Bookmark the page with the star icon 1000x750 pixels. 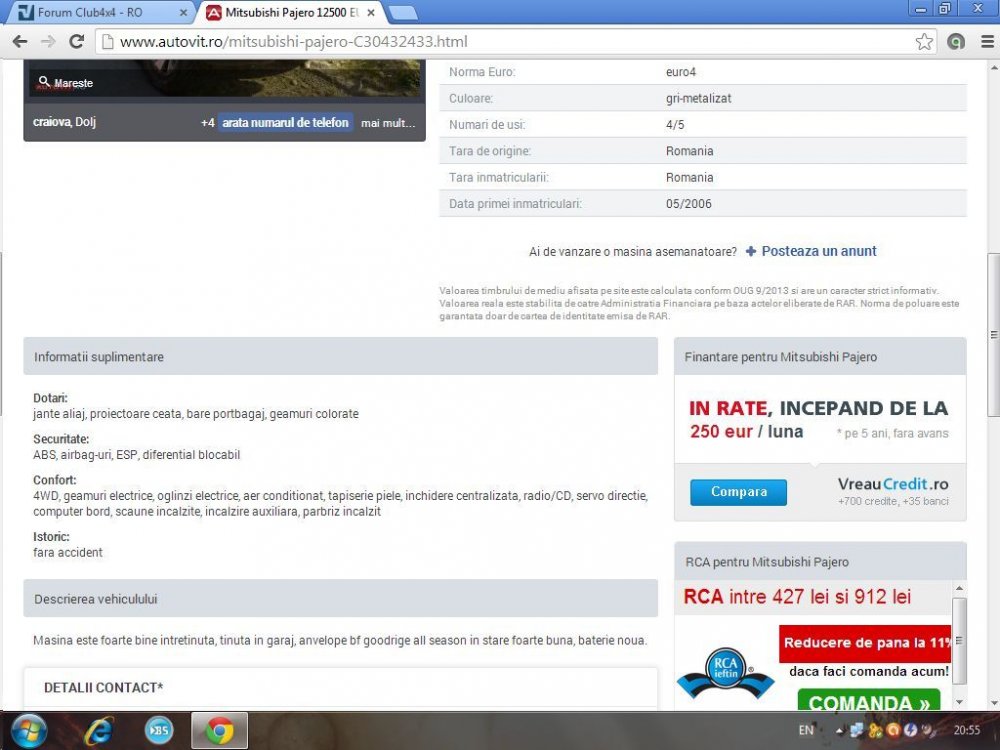(x=924, y=42)
